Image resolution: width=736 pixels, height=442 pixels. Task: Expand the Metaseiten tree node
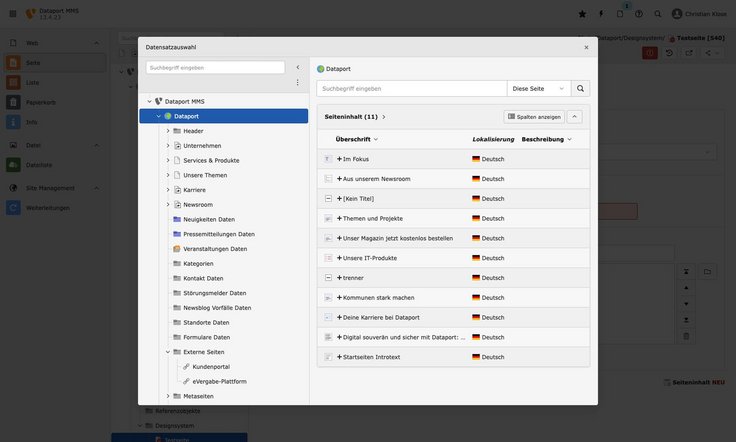coord(168,396)
